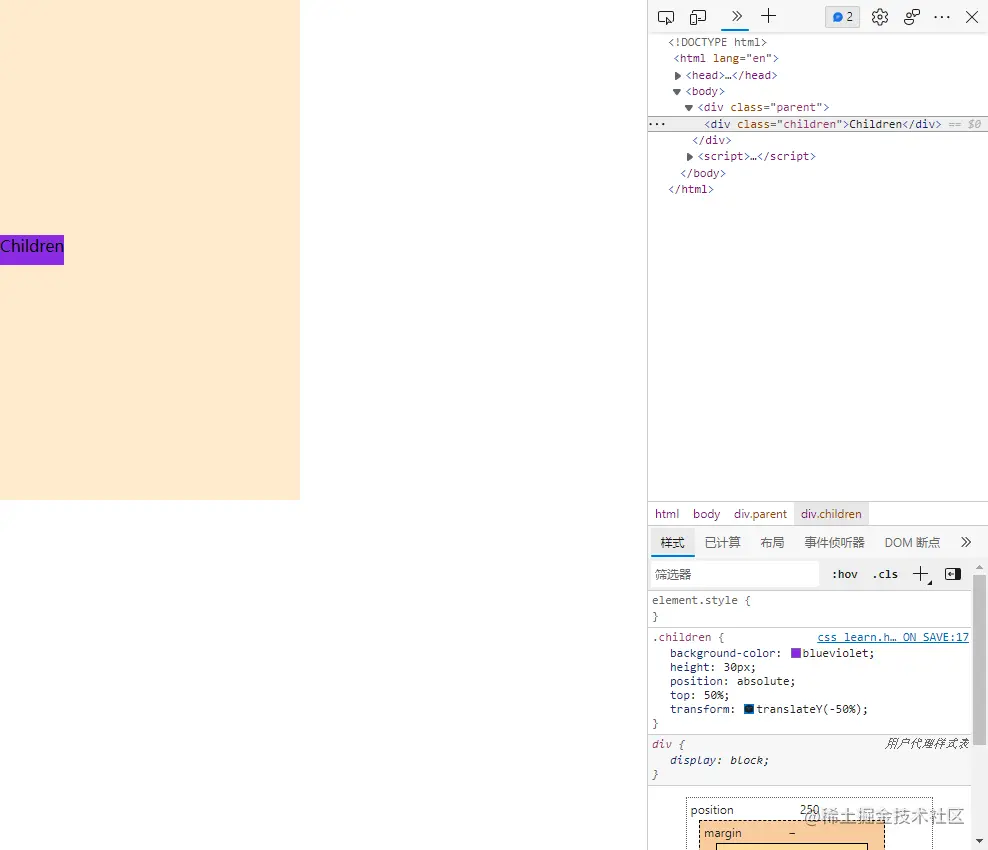This screenshot has width=988, height=850.
Task: Toggle the :hov element state button
Action: tap(844, 575)
